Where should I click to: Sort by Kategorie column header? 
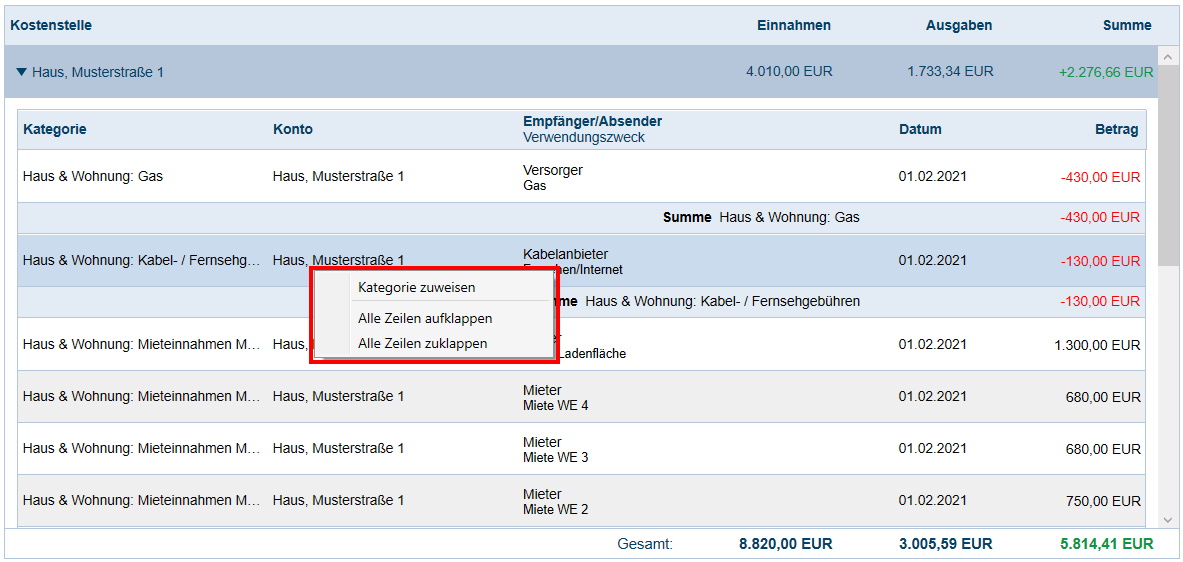(x=55, y=129)
